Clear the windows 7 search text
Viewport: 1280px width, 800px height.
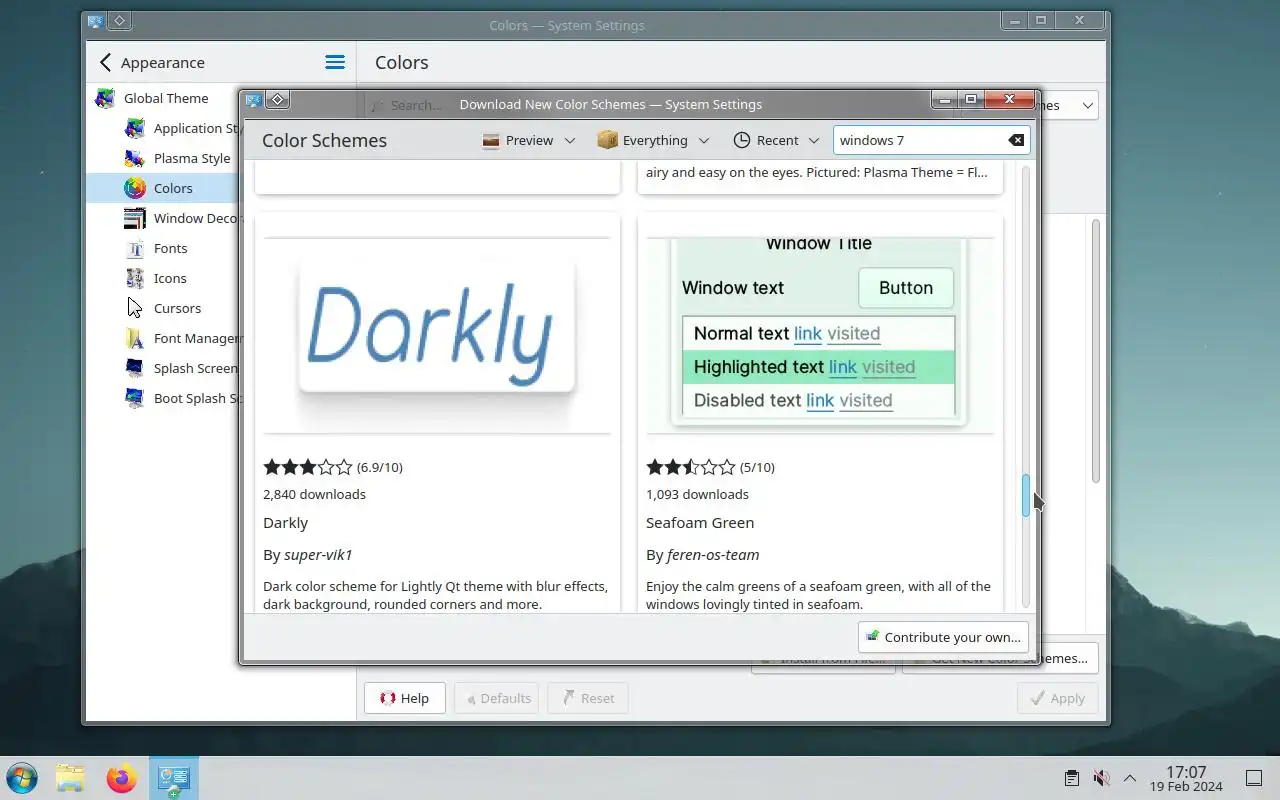coord(1016,140)
